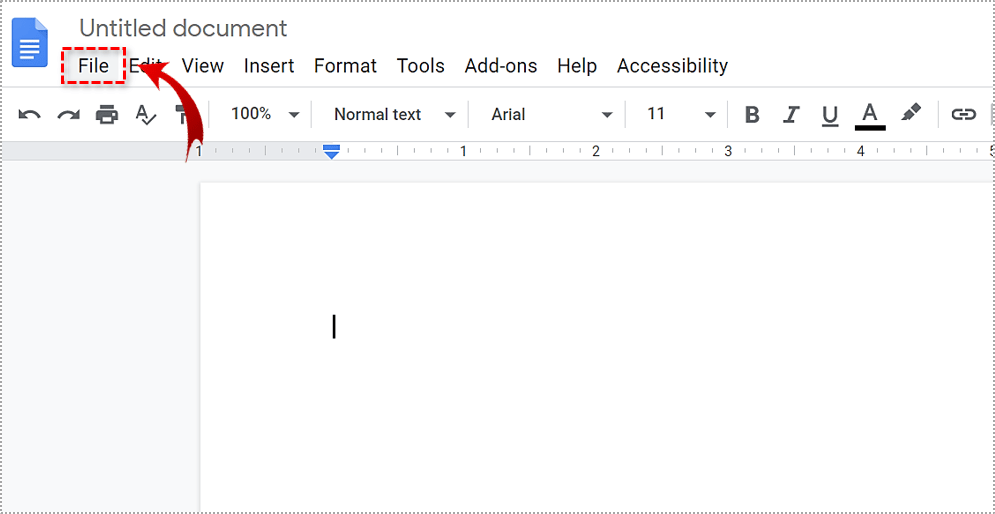Open the 100% zoom dropdown
Image resolution: width=995 pixels, height=514 pixels.
tap(264, 114)
